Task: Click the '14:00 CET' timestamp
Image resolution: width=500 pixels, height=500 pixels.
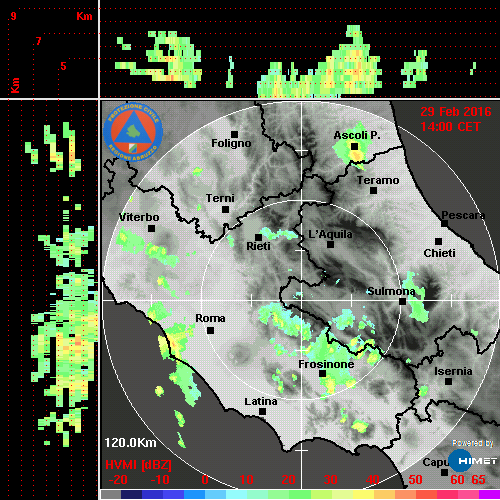Action: tap(450, 127)
